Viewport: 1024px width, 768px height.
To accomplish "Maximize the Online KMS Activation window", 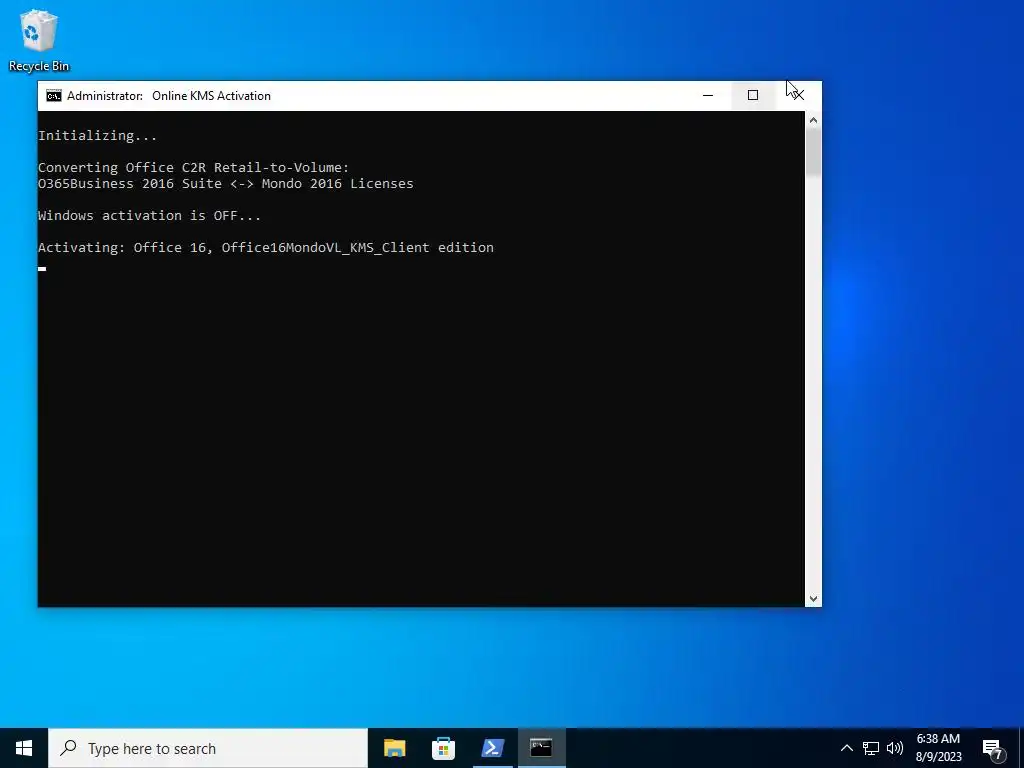I will tap(753, 95).
